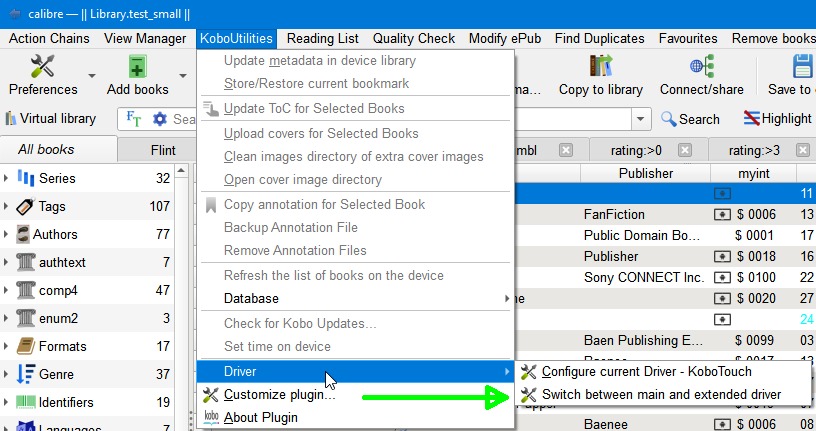Screen dimensions: 816x431
Task: Select the All books tab
Action: tap(59, 150)
